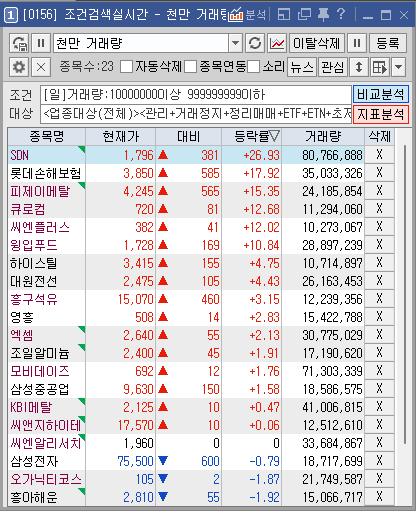Viewport: 416px width, 511px height.
Task: Sort by 종목명 column header
Action: tap(47, 137)
